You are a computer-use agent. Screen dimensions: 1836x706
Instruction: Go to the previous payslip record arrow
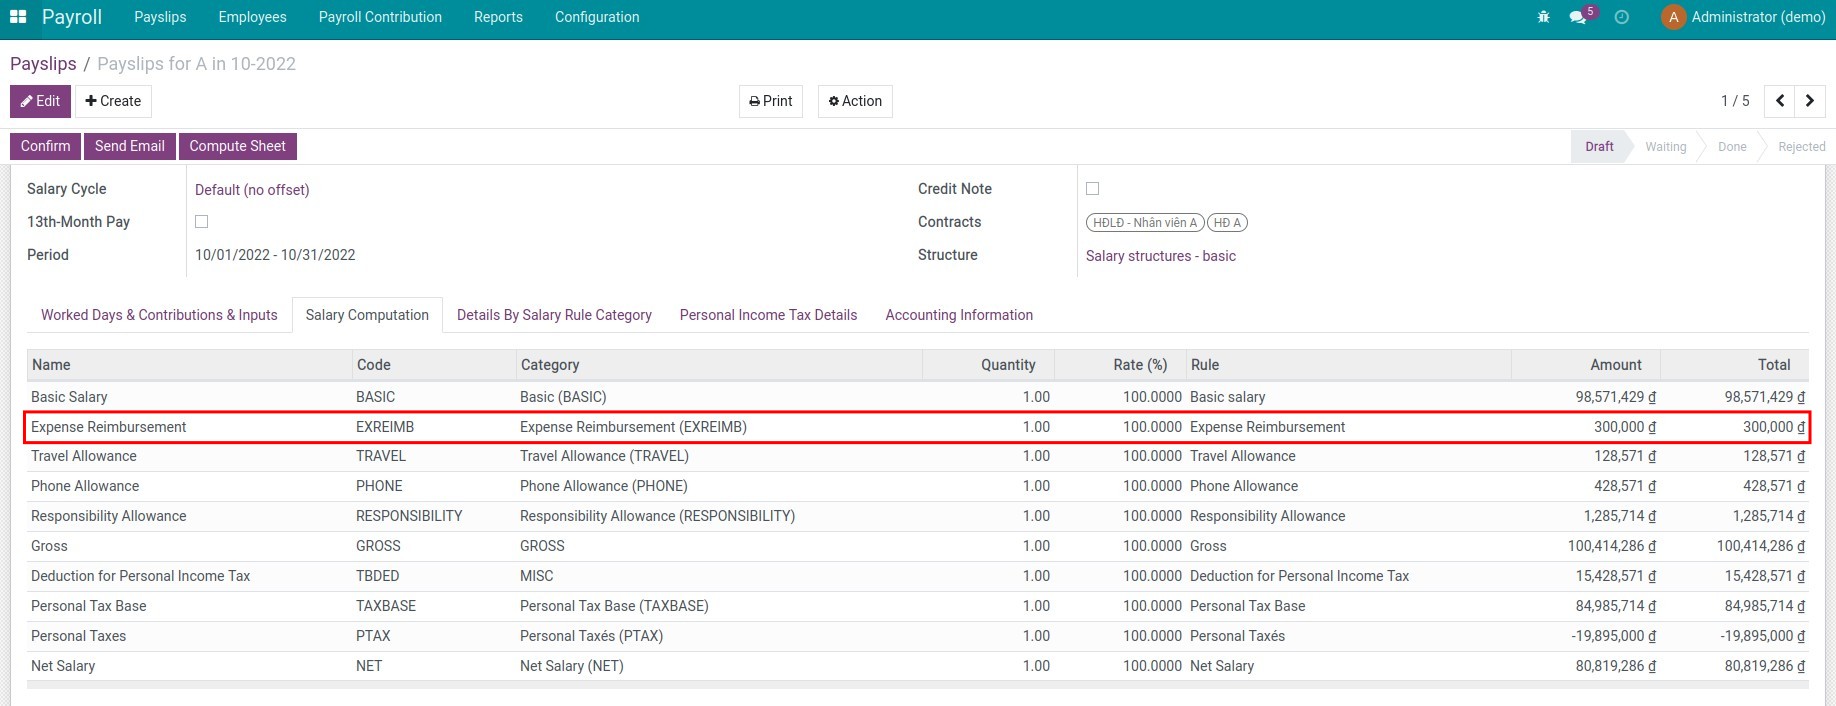click(1779, 101)
